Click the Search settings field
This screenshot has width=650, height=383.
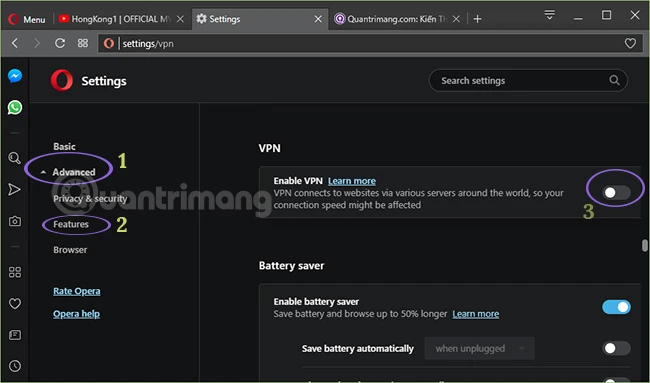[528, 80]
